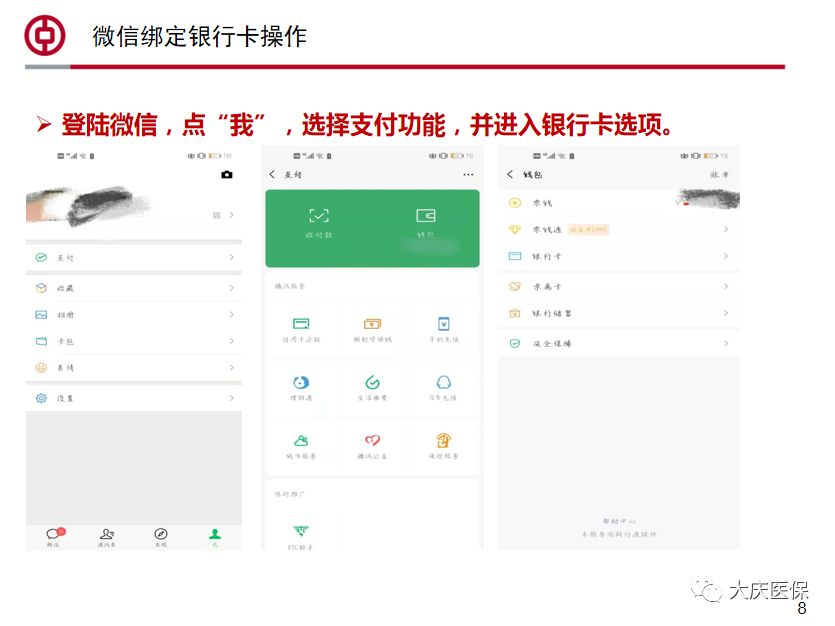This screenshot has height=626, width=835.
Task: Tap the green 支付 pay icon in the Me list
Action: [x=41, y=258]
